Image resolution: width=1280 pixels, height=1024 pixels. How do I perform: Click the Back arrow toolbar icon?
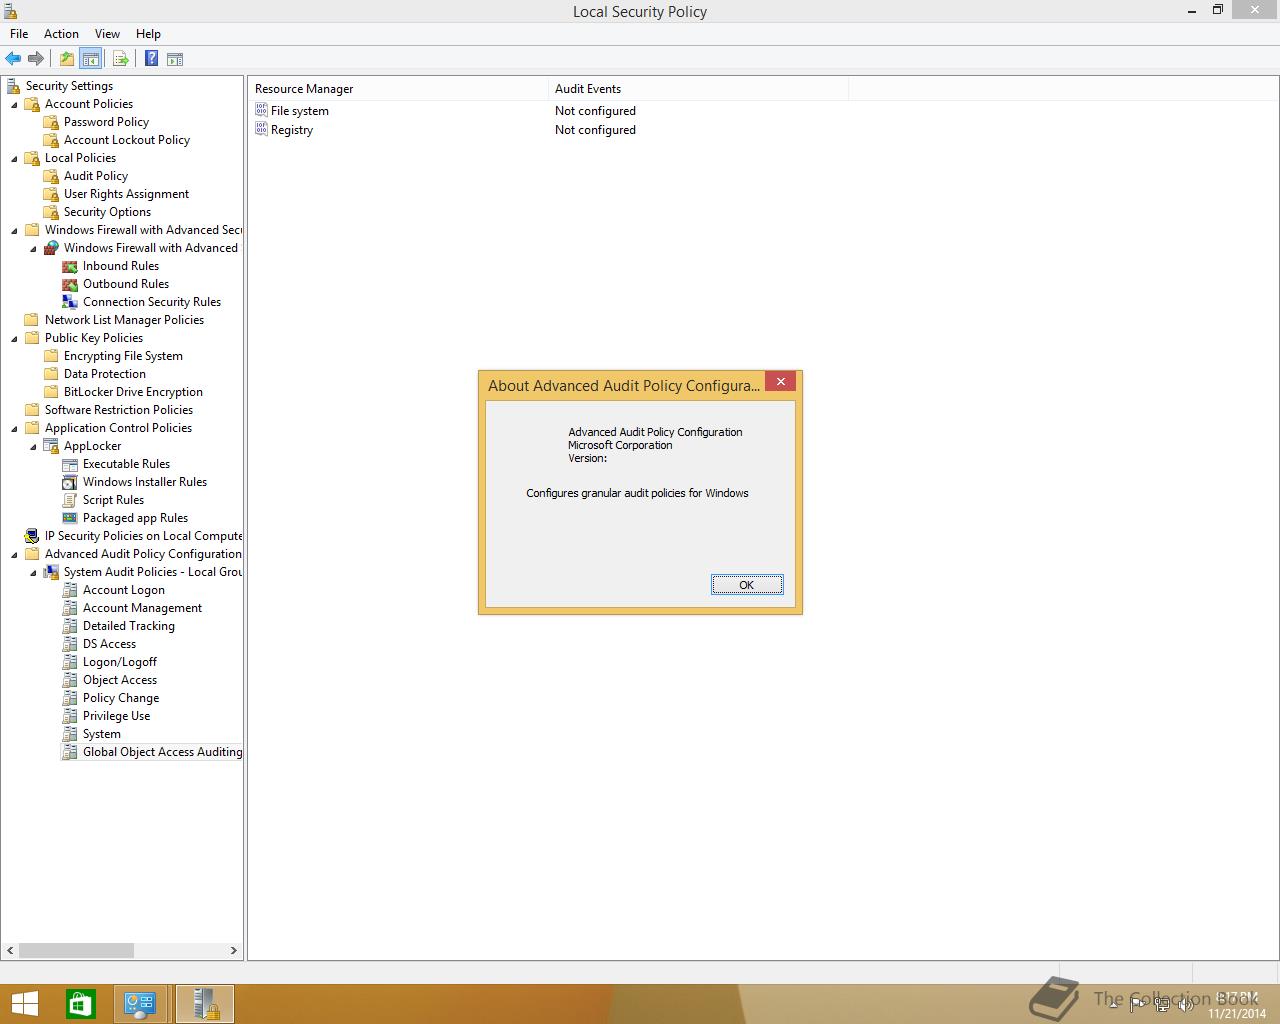[x=13, y=59]
